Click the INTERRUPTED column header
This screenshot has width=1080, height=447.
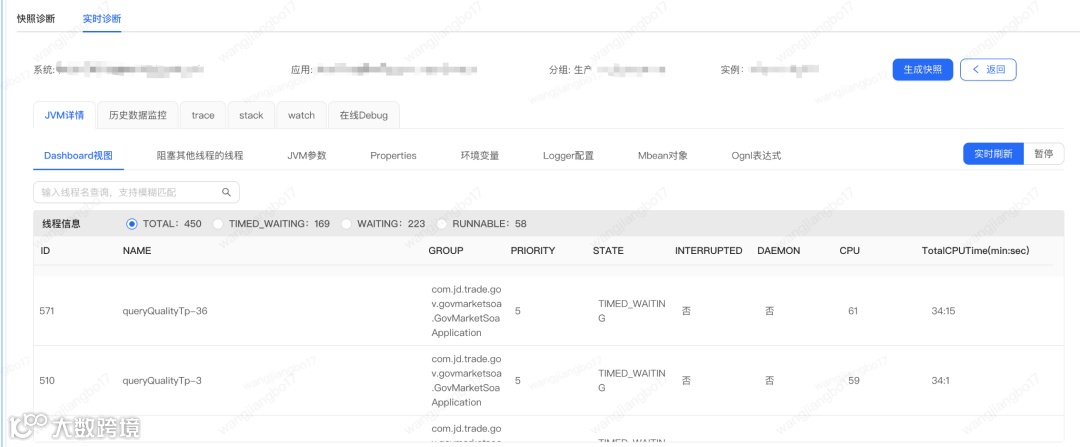tap(709, 251)
